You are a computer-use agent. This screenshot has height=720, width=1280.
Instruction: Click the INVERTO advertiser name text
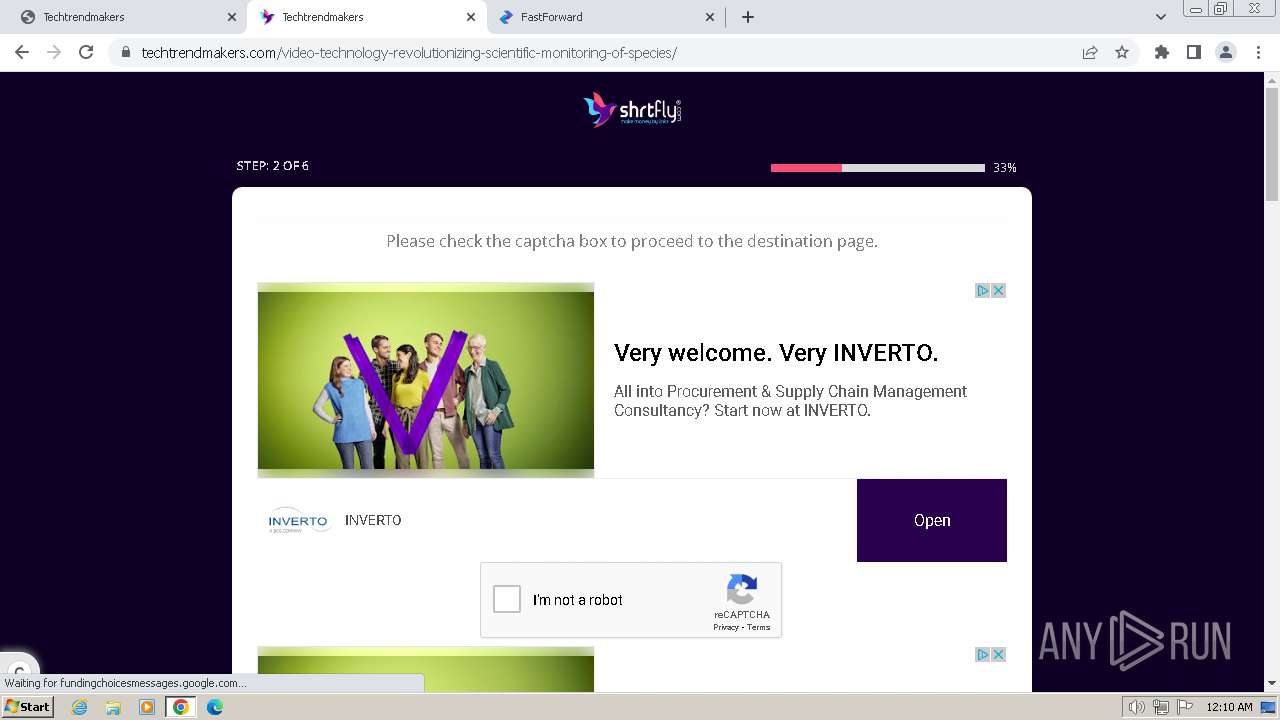pos(373,520)
